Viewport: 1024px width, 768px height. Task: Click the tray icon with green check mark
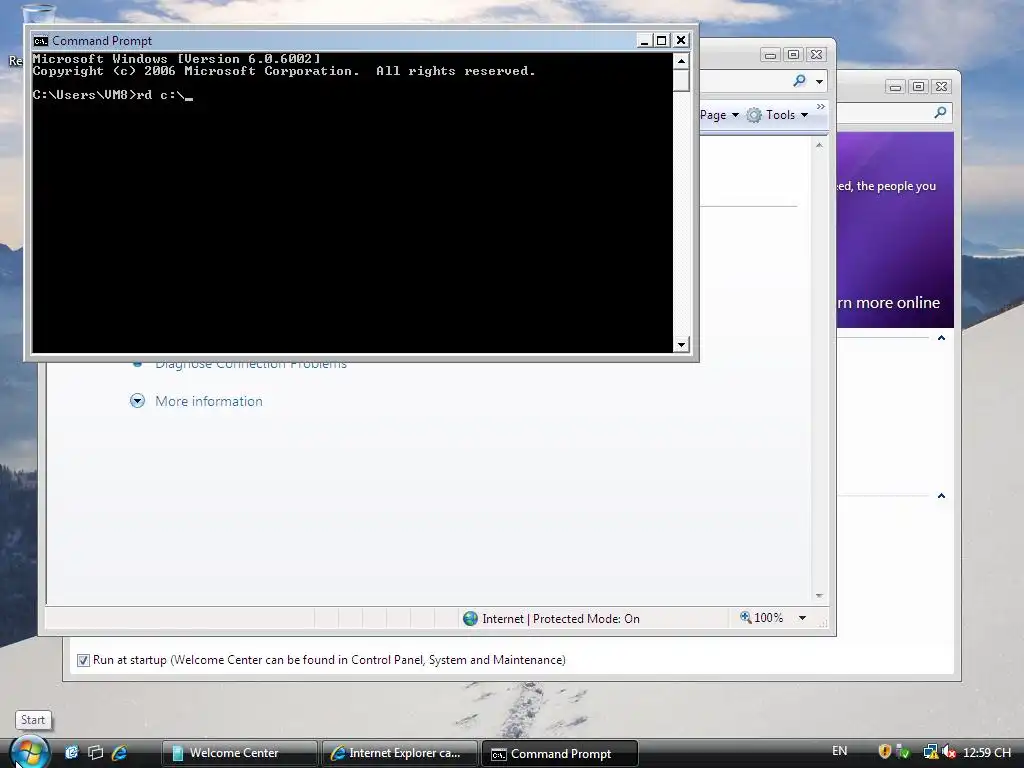[x=904, y=752]
